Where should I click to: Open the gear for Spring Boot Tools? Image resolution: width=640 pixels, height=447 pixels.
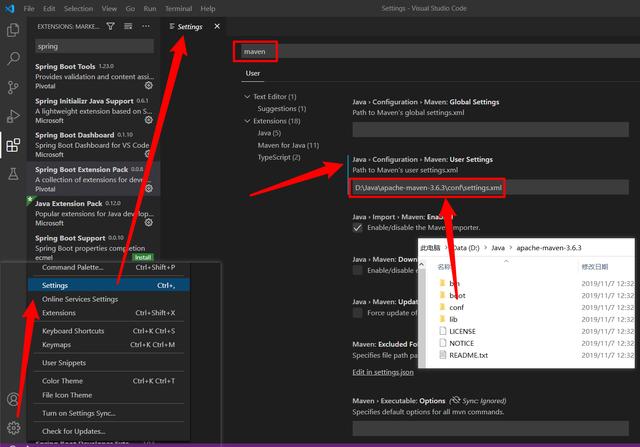point(149,85)
